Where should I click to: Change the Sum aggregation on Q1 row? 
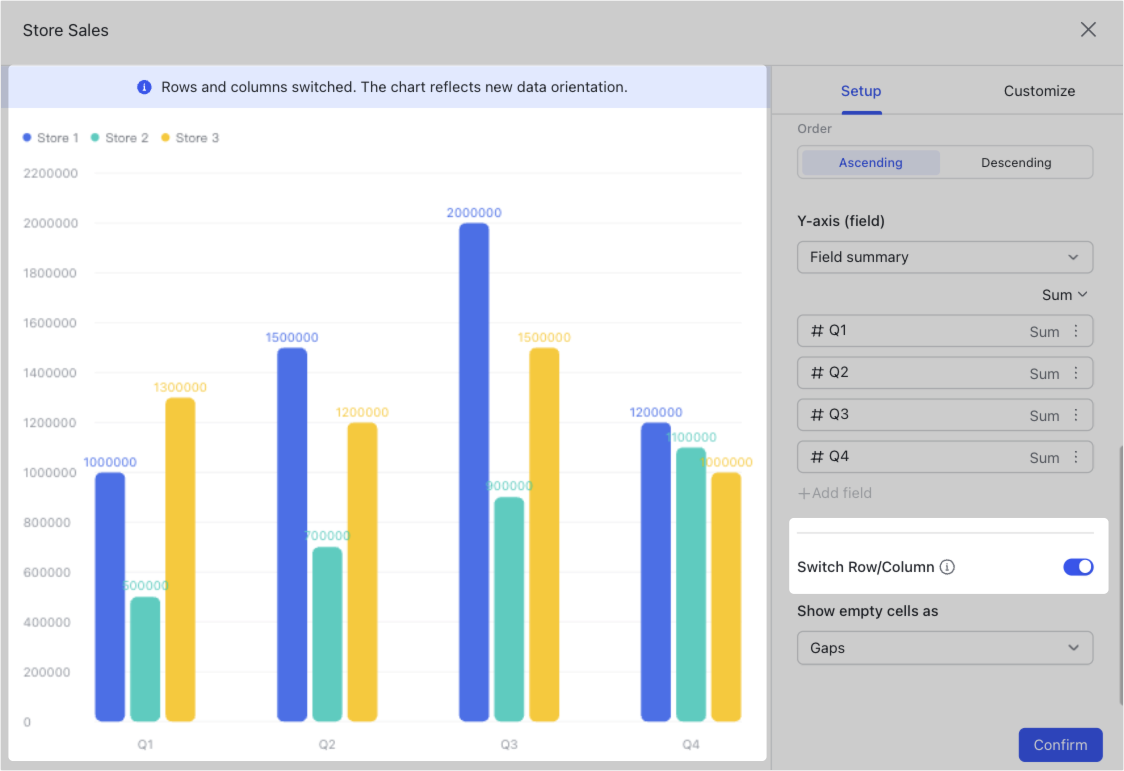coord(1044,331)
